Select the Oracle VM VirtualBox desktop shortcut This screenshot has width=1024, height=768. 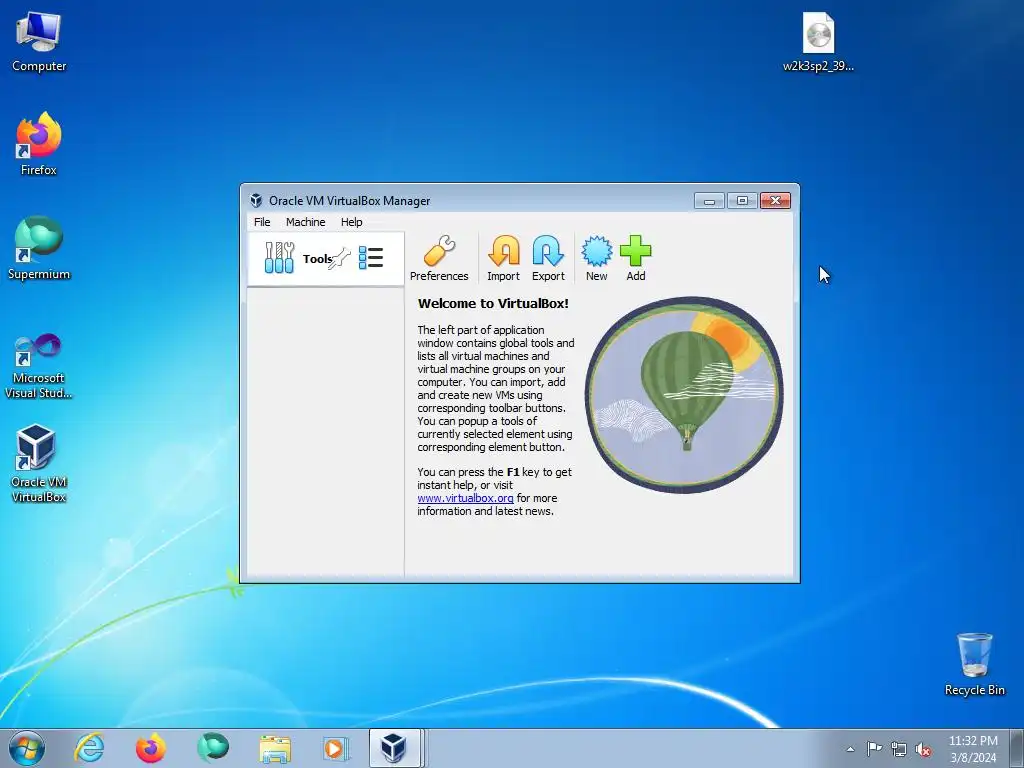39,463
